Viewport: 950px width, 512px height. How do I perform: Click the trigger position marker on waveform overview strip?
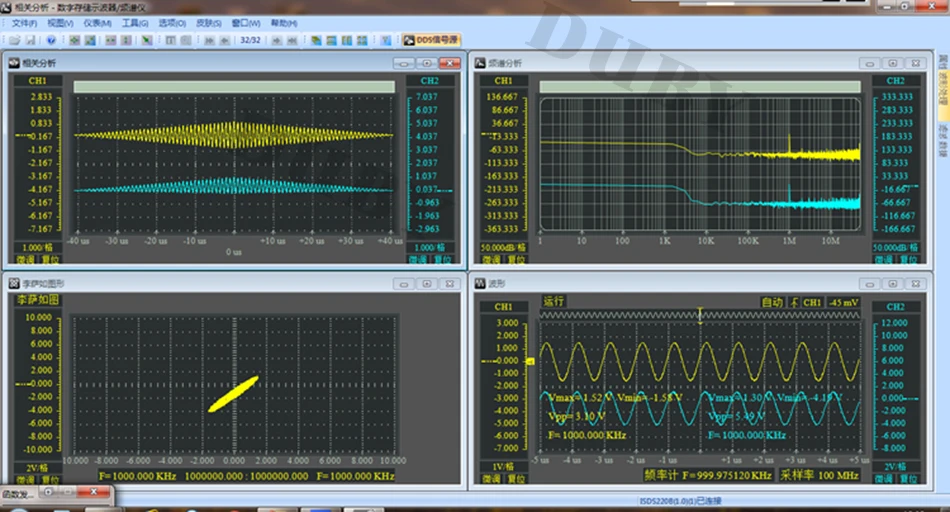tap(700, 315)
